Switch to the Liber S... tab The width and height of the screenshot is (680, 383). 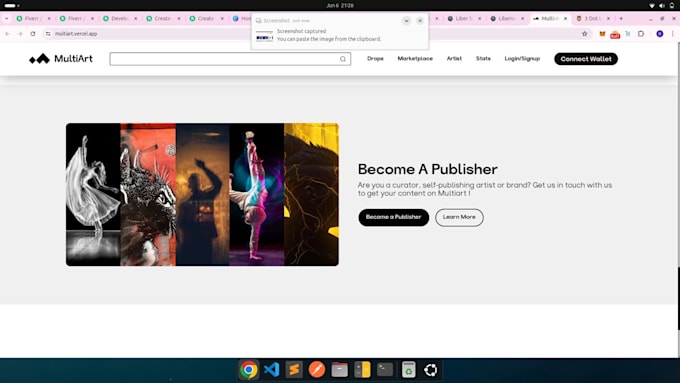tap(463, 19)
